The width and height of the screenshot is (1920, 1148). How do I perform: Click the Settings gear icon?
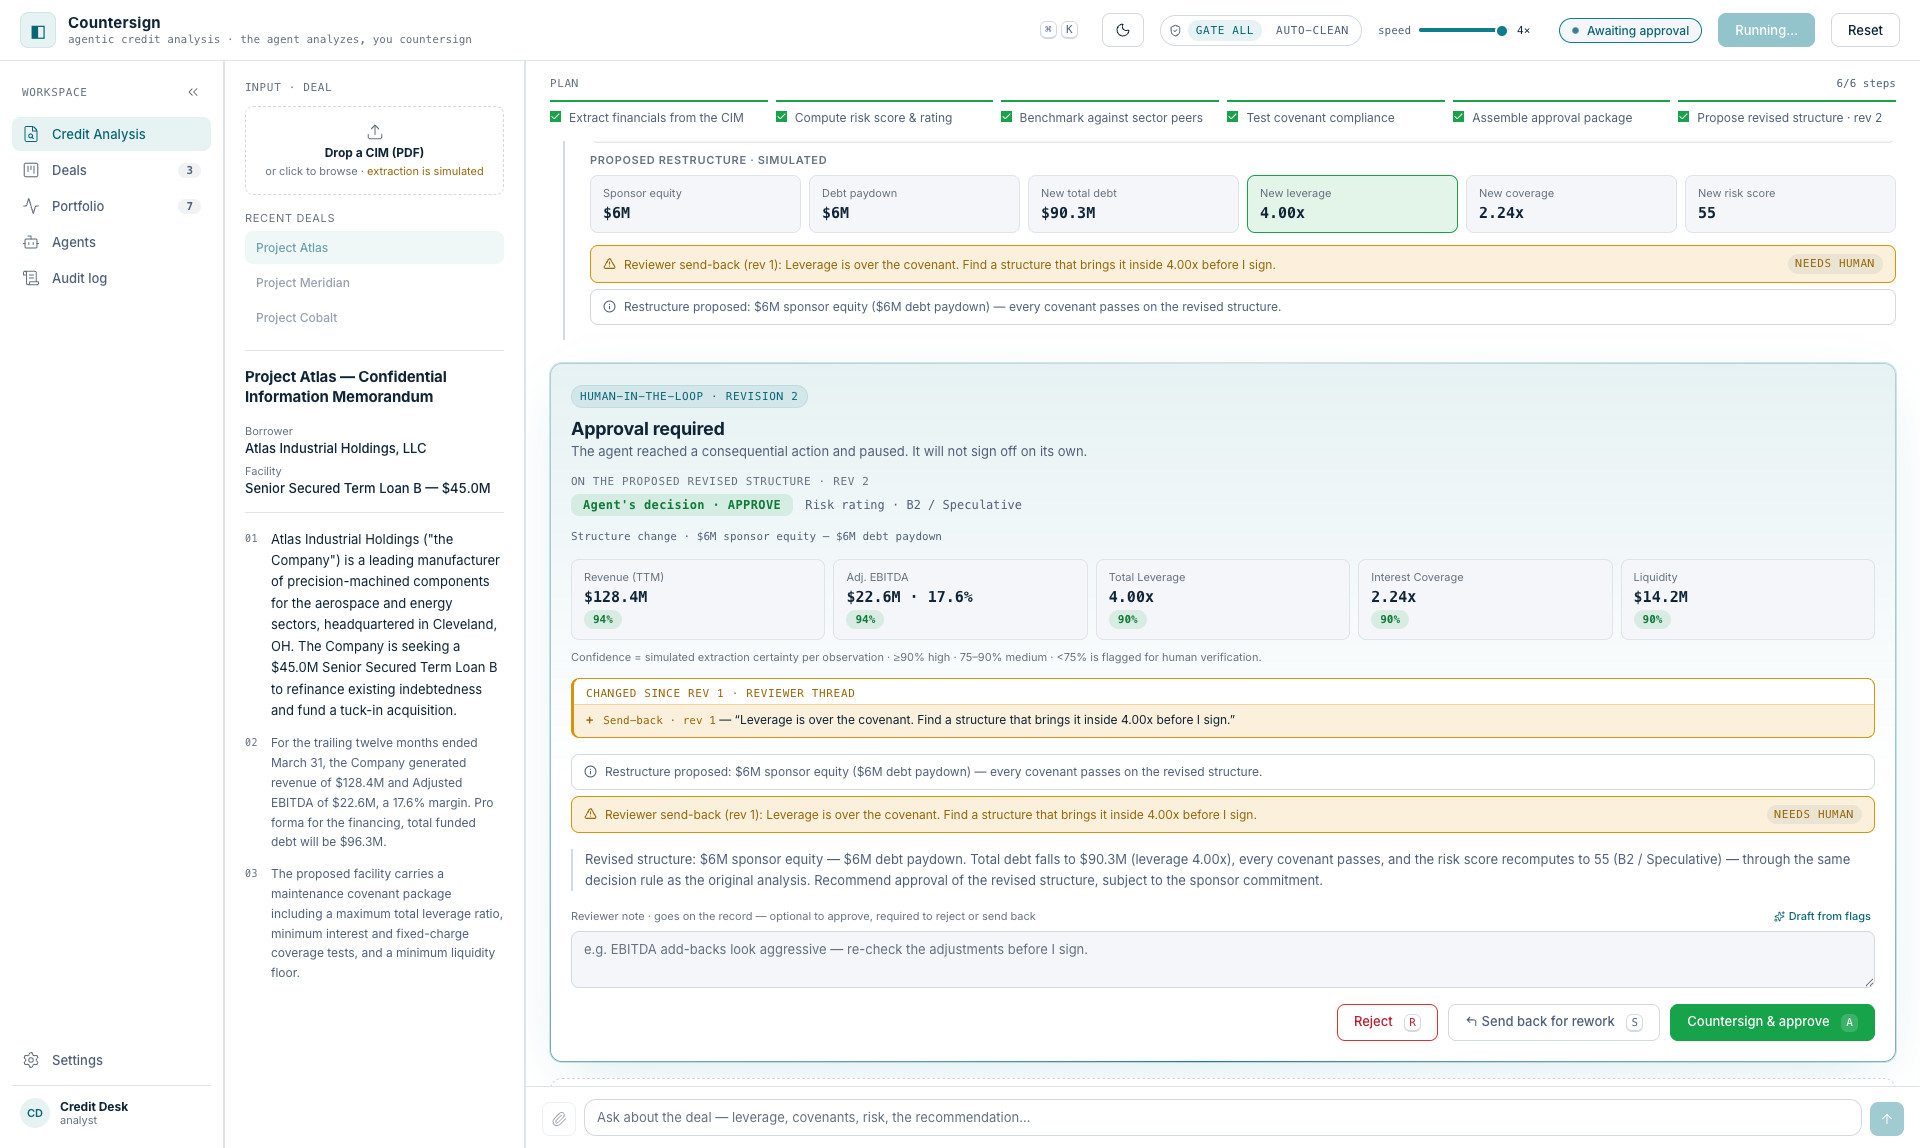pyautogui.click(x=31, y=1060)
